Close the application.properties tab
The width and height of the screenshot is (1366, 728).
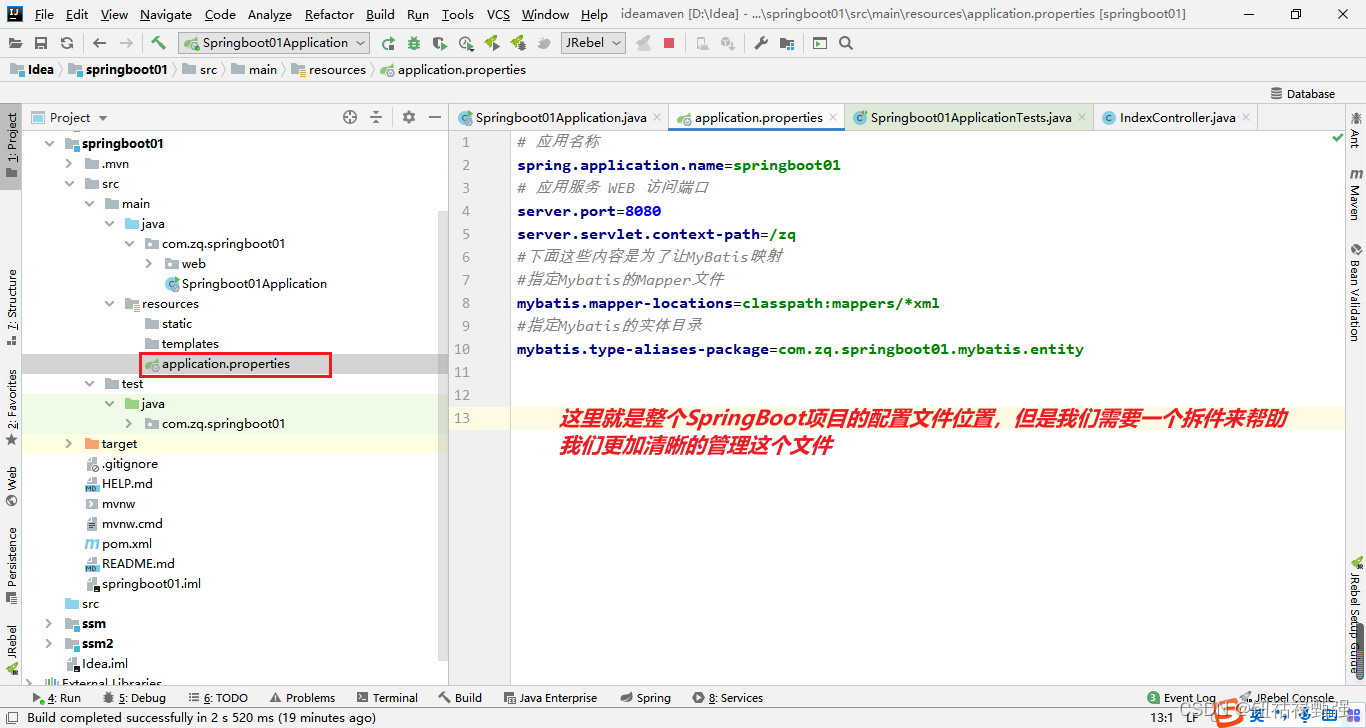834,118
